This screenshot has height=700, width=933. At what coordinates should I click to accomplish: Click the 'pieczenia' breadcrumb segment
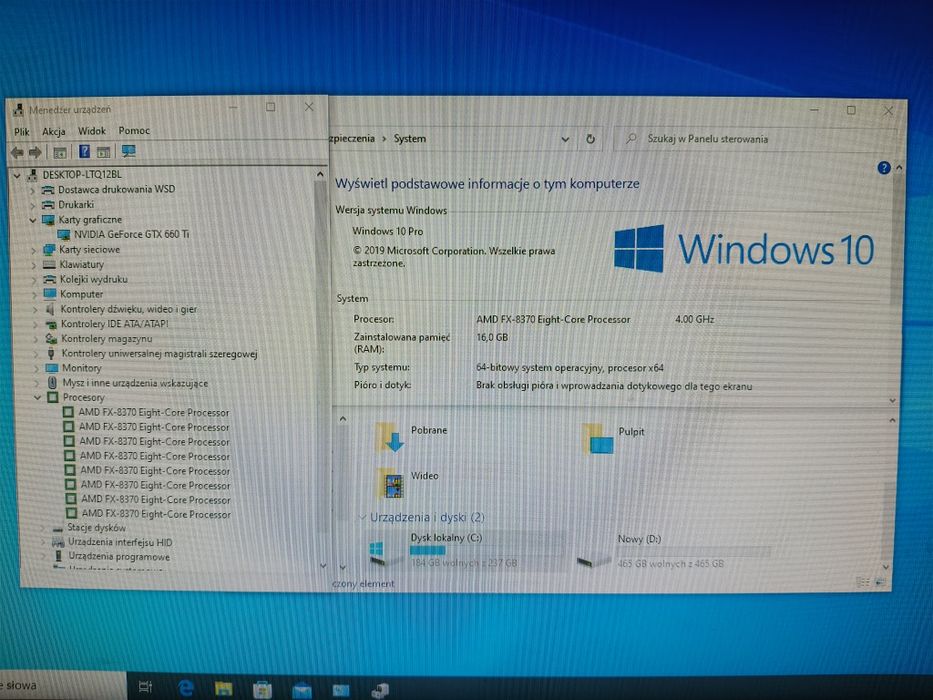[x=352, y=139]
